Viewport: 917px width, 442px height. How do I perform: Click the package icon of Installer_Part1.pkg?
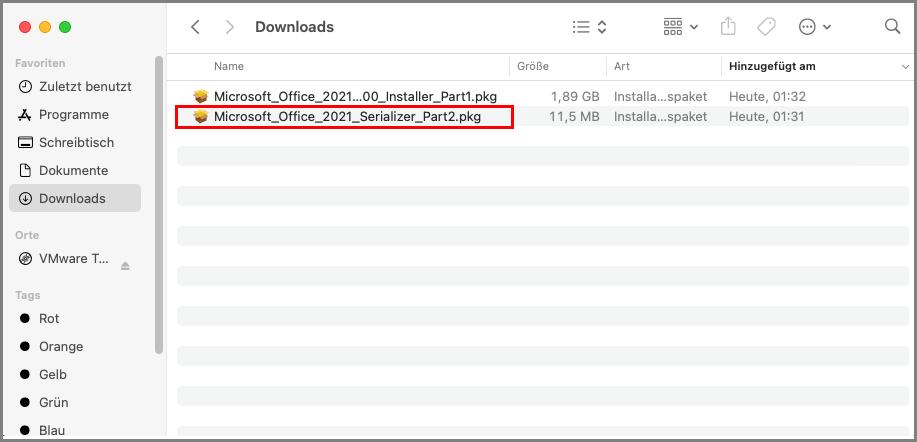click(x=201, y=96)
